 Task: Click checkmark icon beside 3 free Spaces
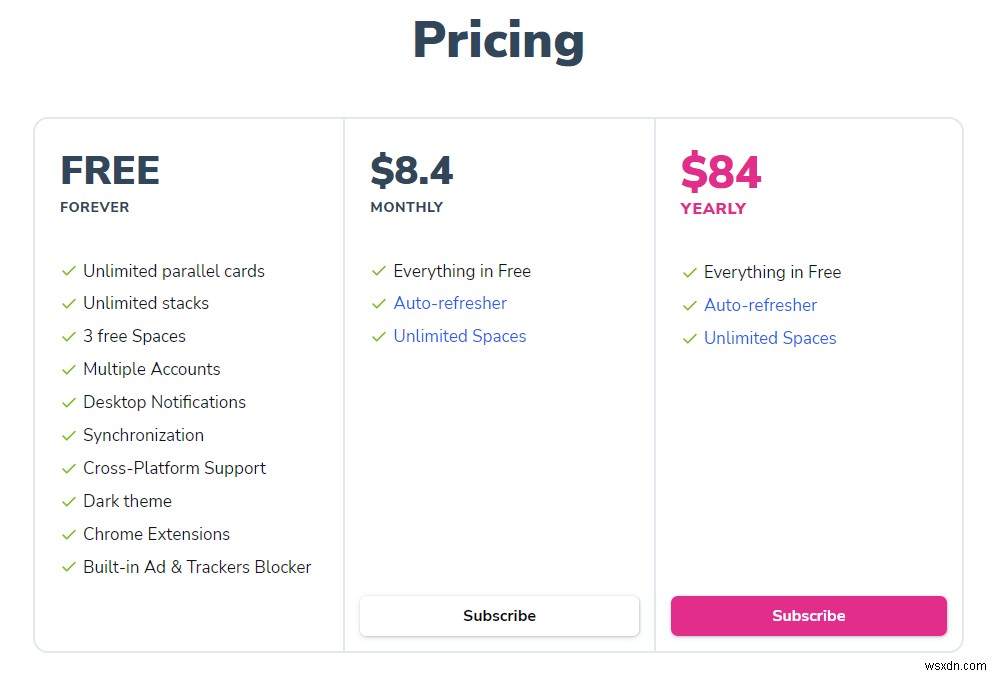pos(69,336)
